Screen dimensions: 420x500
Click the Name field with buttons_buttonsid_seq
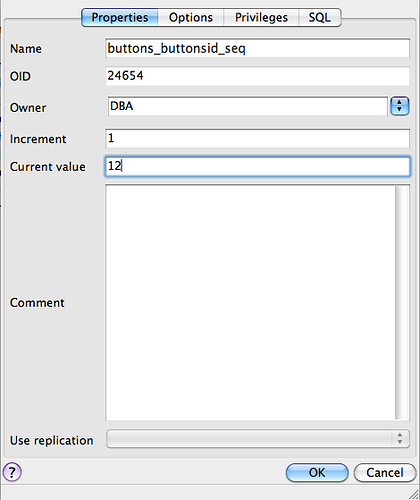tap(257, 48)
